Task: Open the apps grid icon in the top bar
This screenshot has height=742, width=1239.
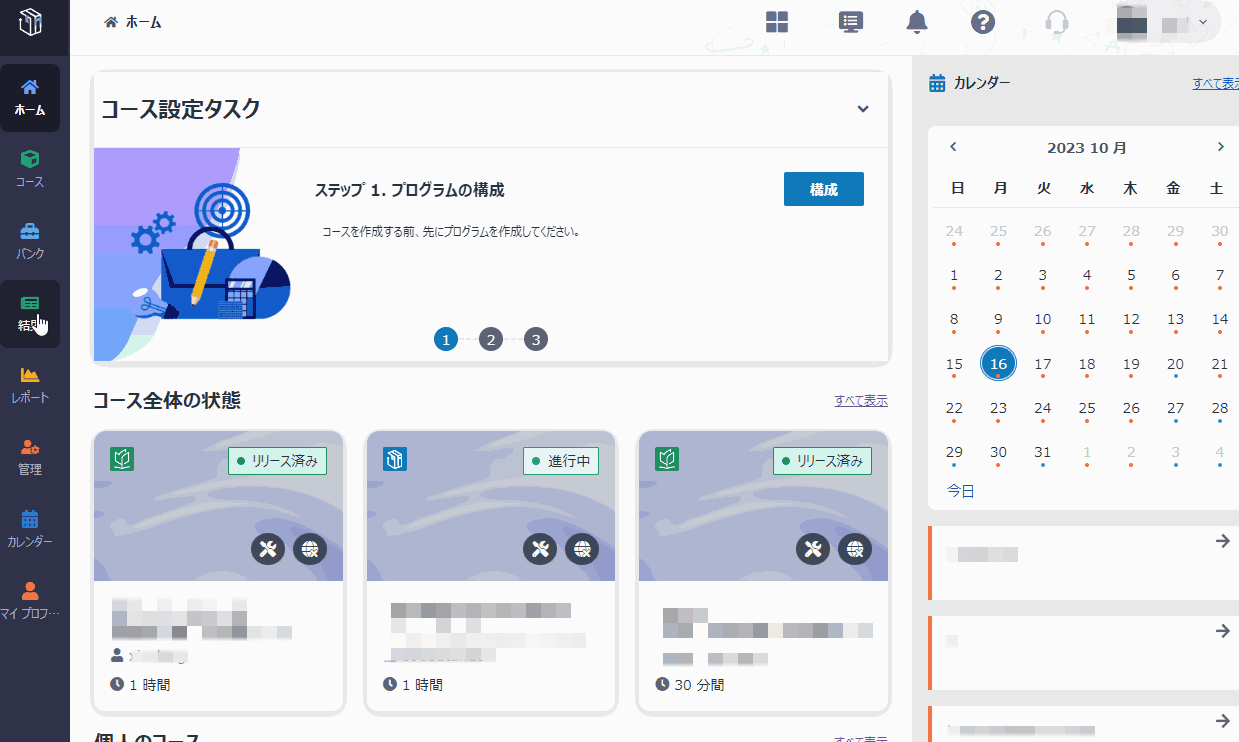Action: point(776,21)
